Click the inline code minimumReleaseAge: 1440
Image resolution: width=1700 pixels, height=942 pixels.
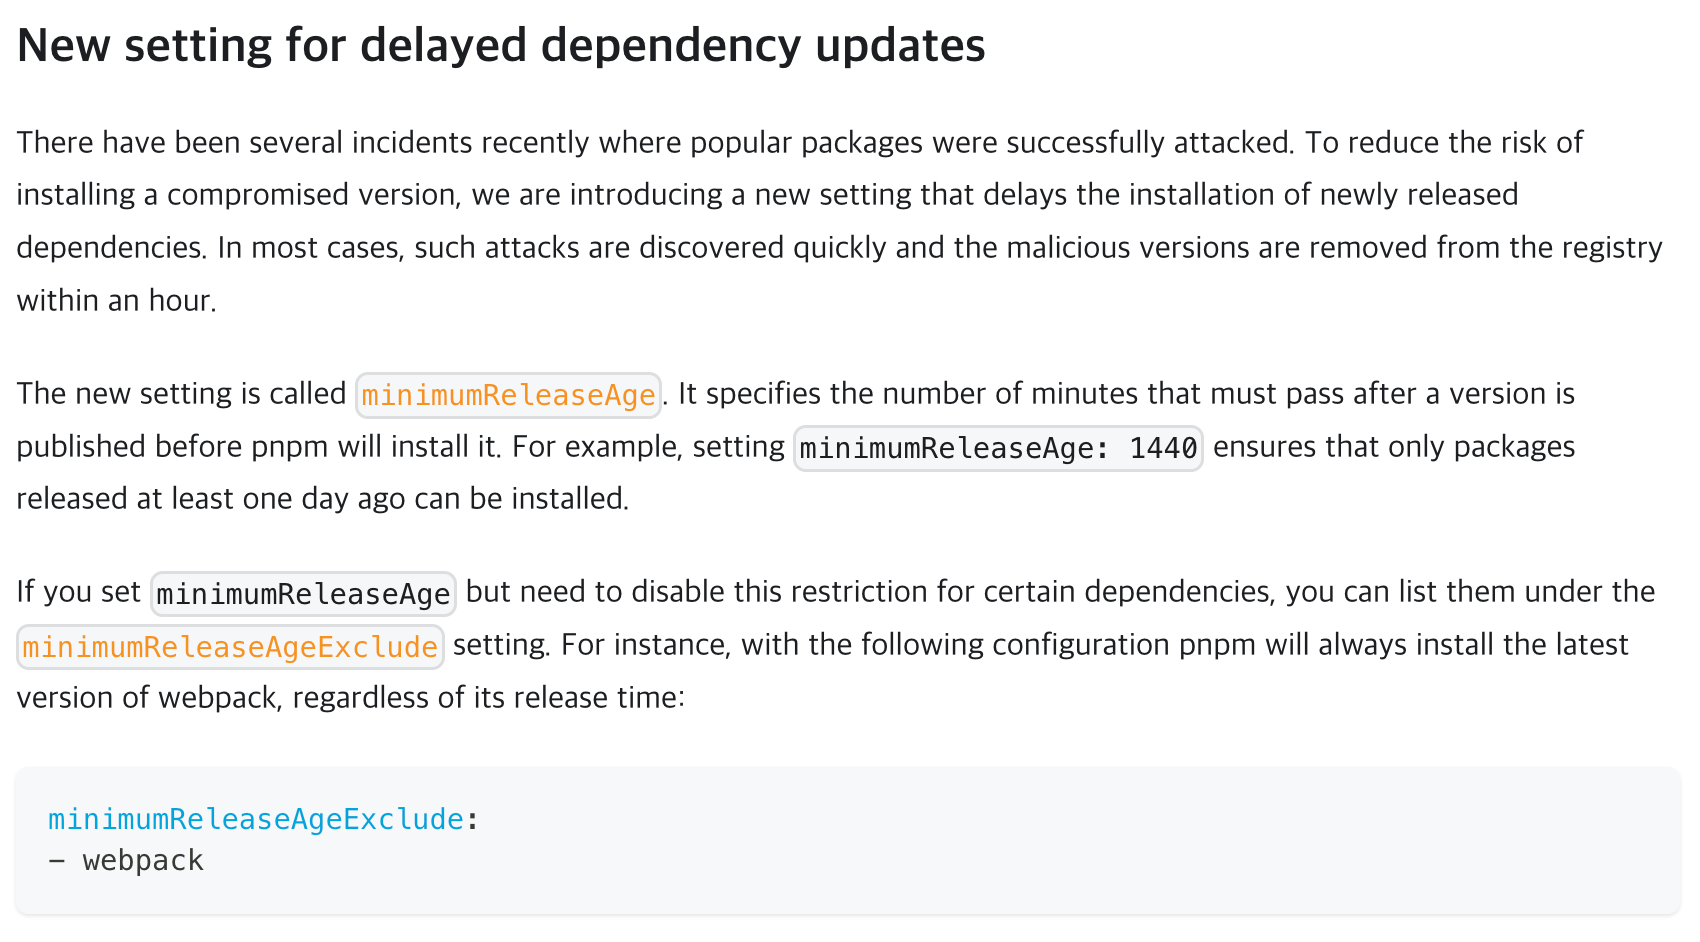point(998,448)
